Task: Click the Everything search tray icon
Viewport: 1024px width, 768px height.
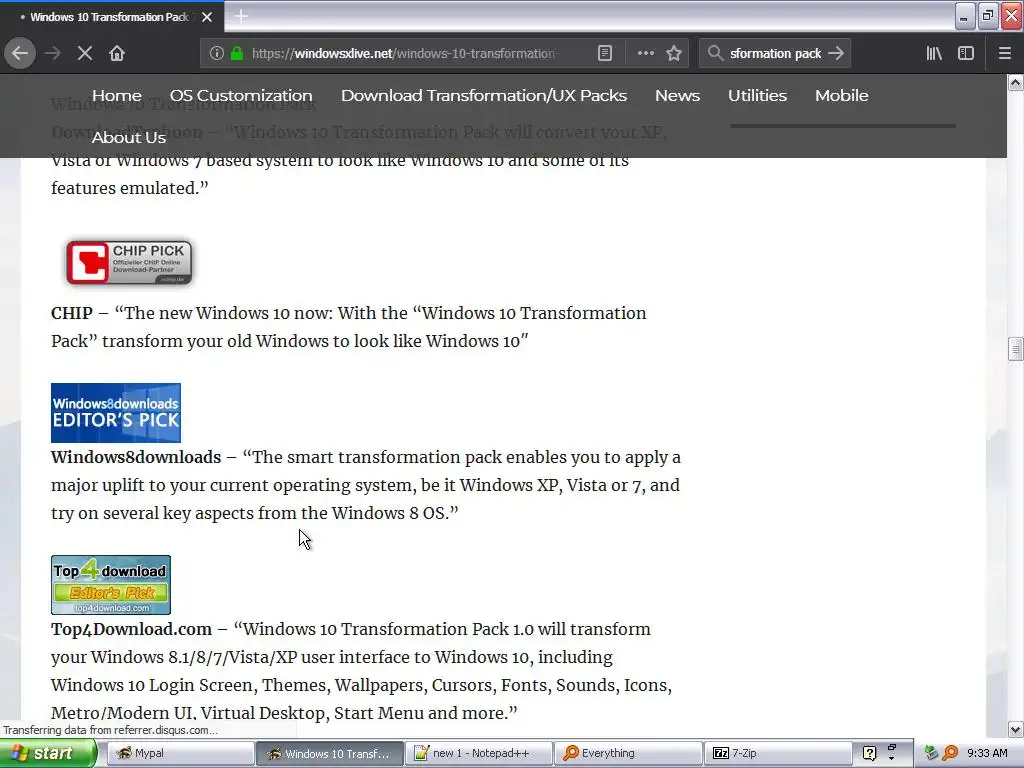Action: (x=950, y=753)
